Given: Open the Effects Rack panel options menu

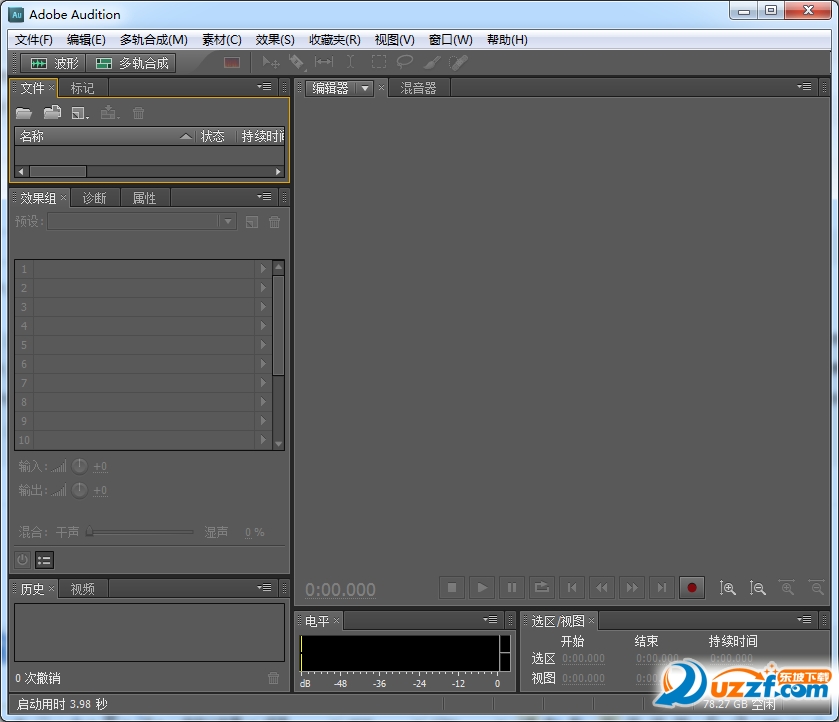Looking at the screenshot, I should 264,196.
